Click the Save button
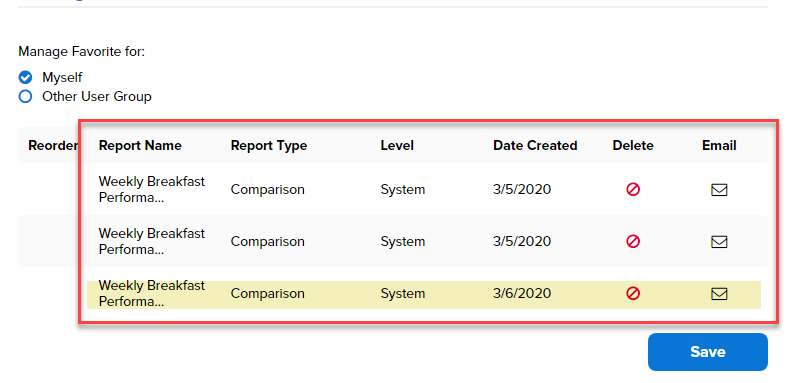Screen dimensions: 795x383 pyautogui.click(x=708, y=352)
